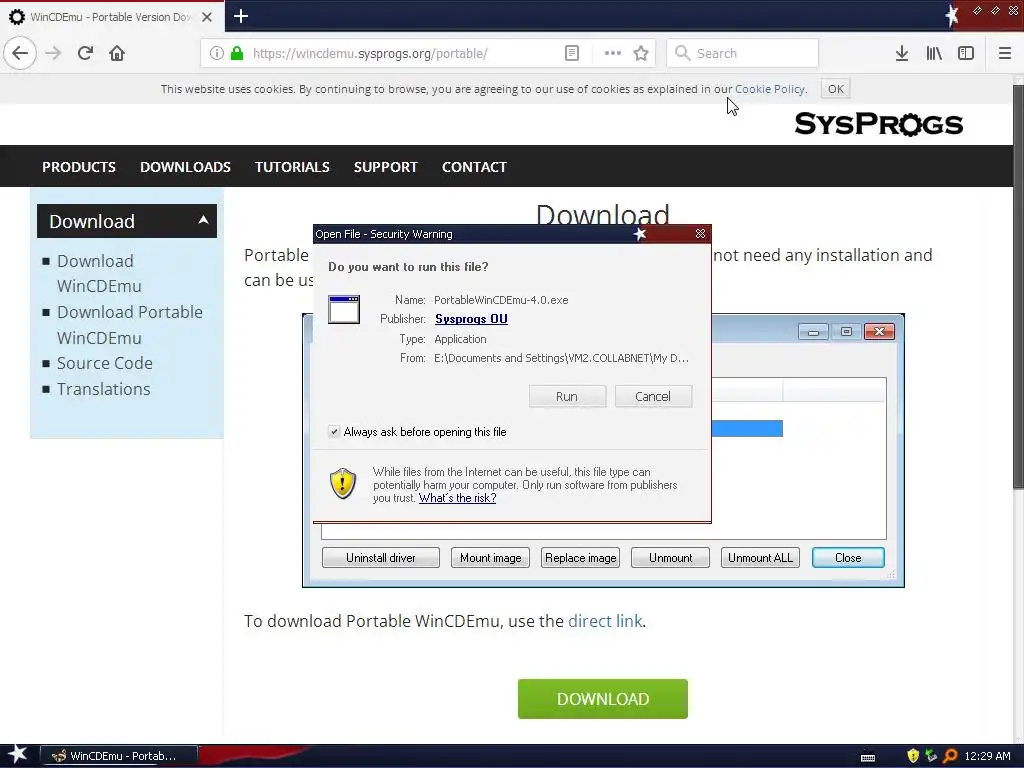Click the keyboard icon in system tray
This screenshot has width=1024, height=768.
pos(868,757)
